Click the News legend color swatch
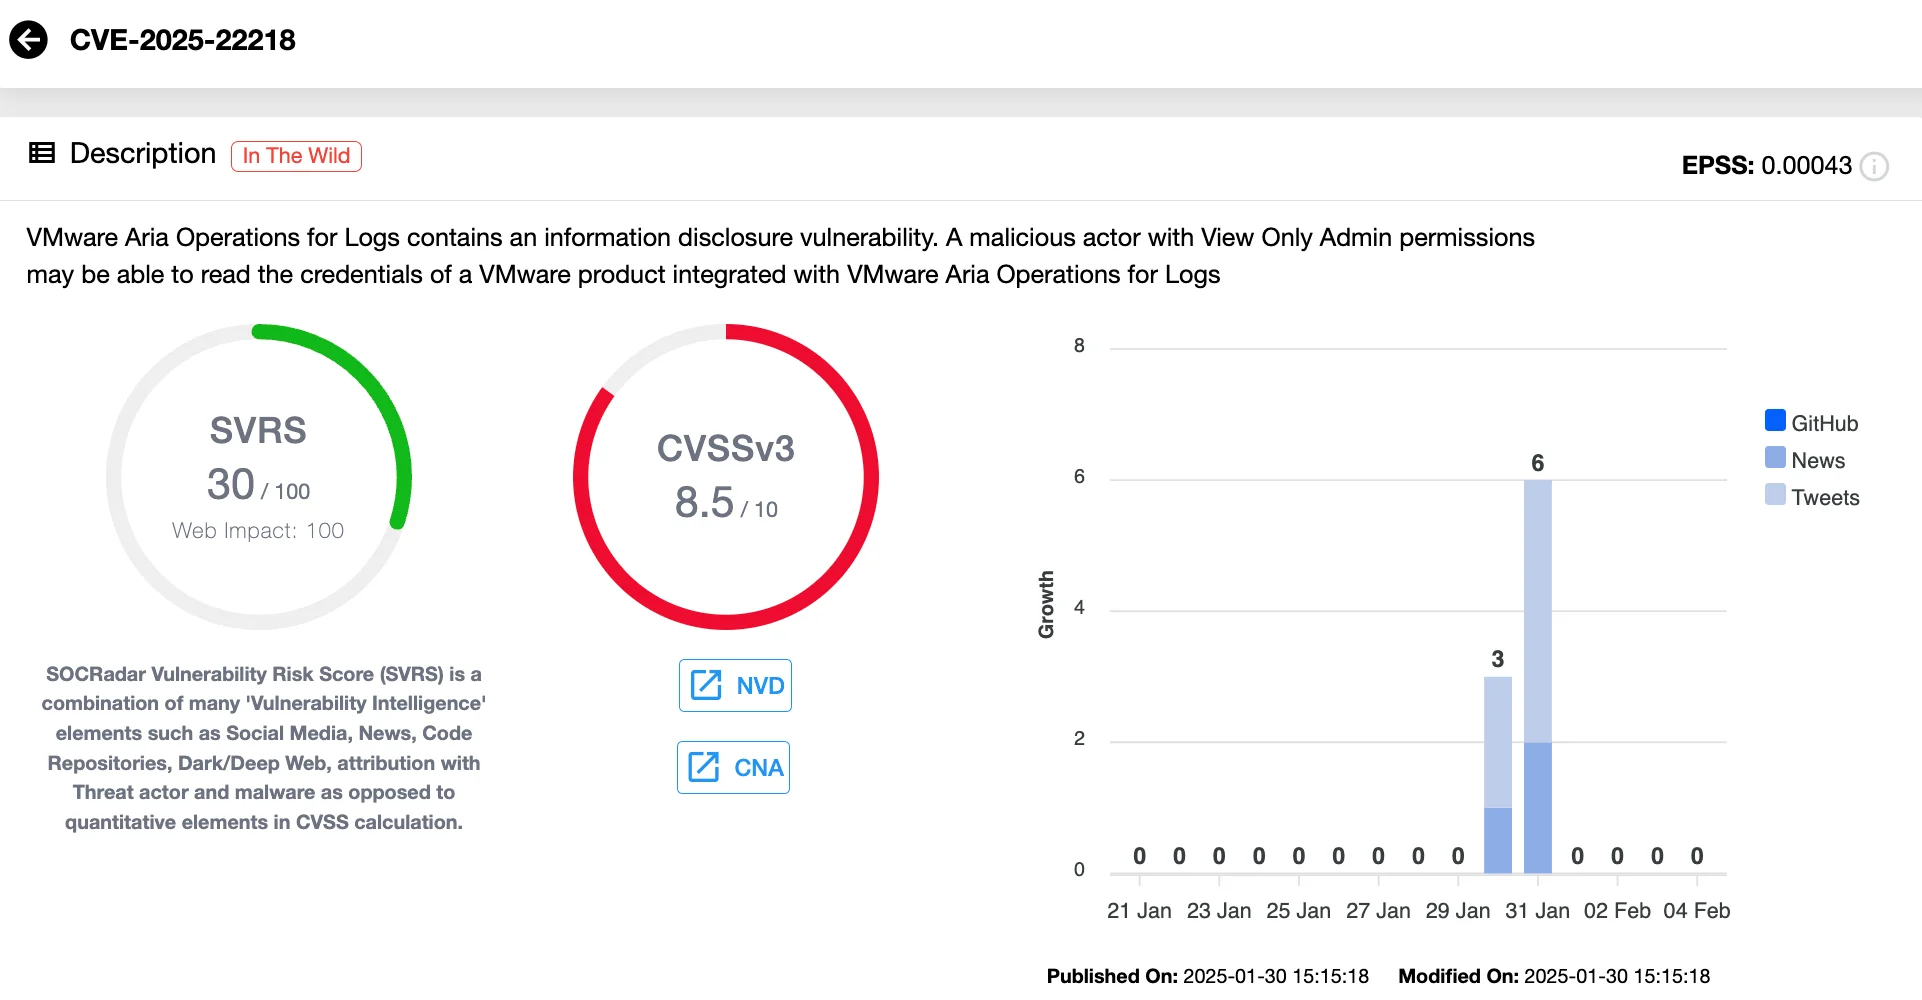This screenshot has height=1000, width=1922. click(x=1775, y=457)
